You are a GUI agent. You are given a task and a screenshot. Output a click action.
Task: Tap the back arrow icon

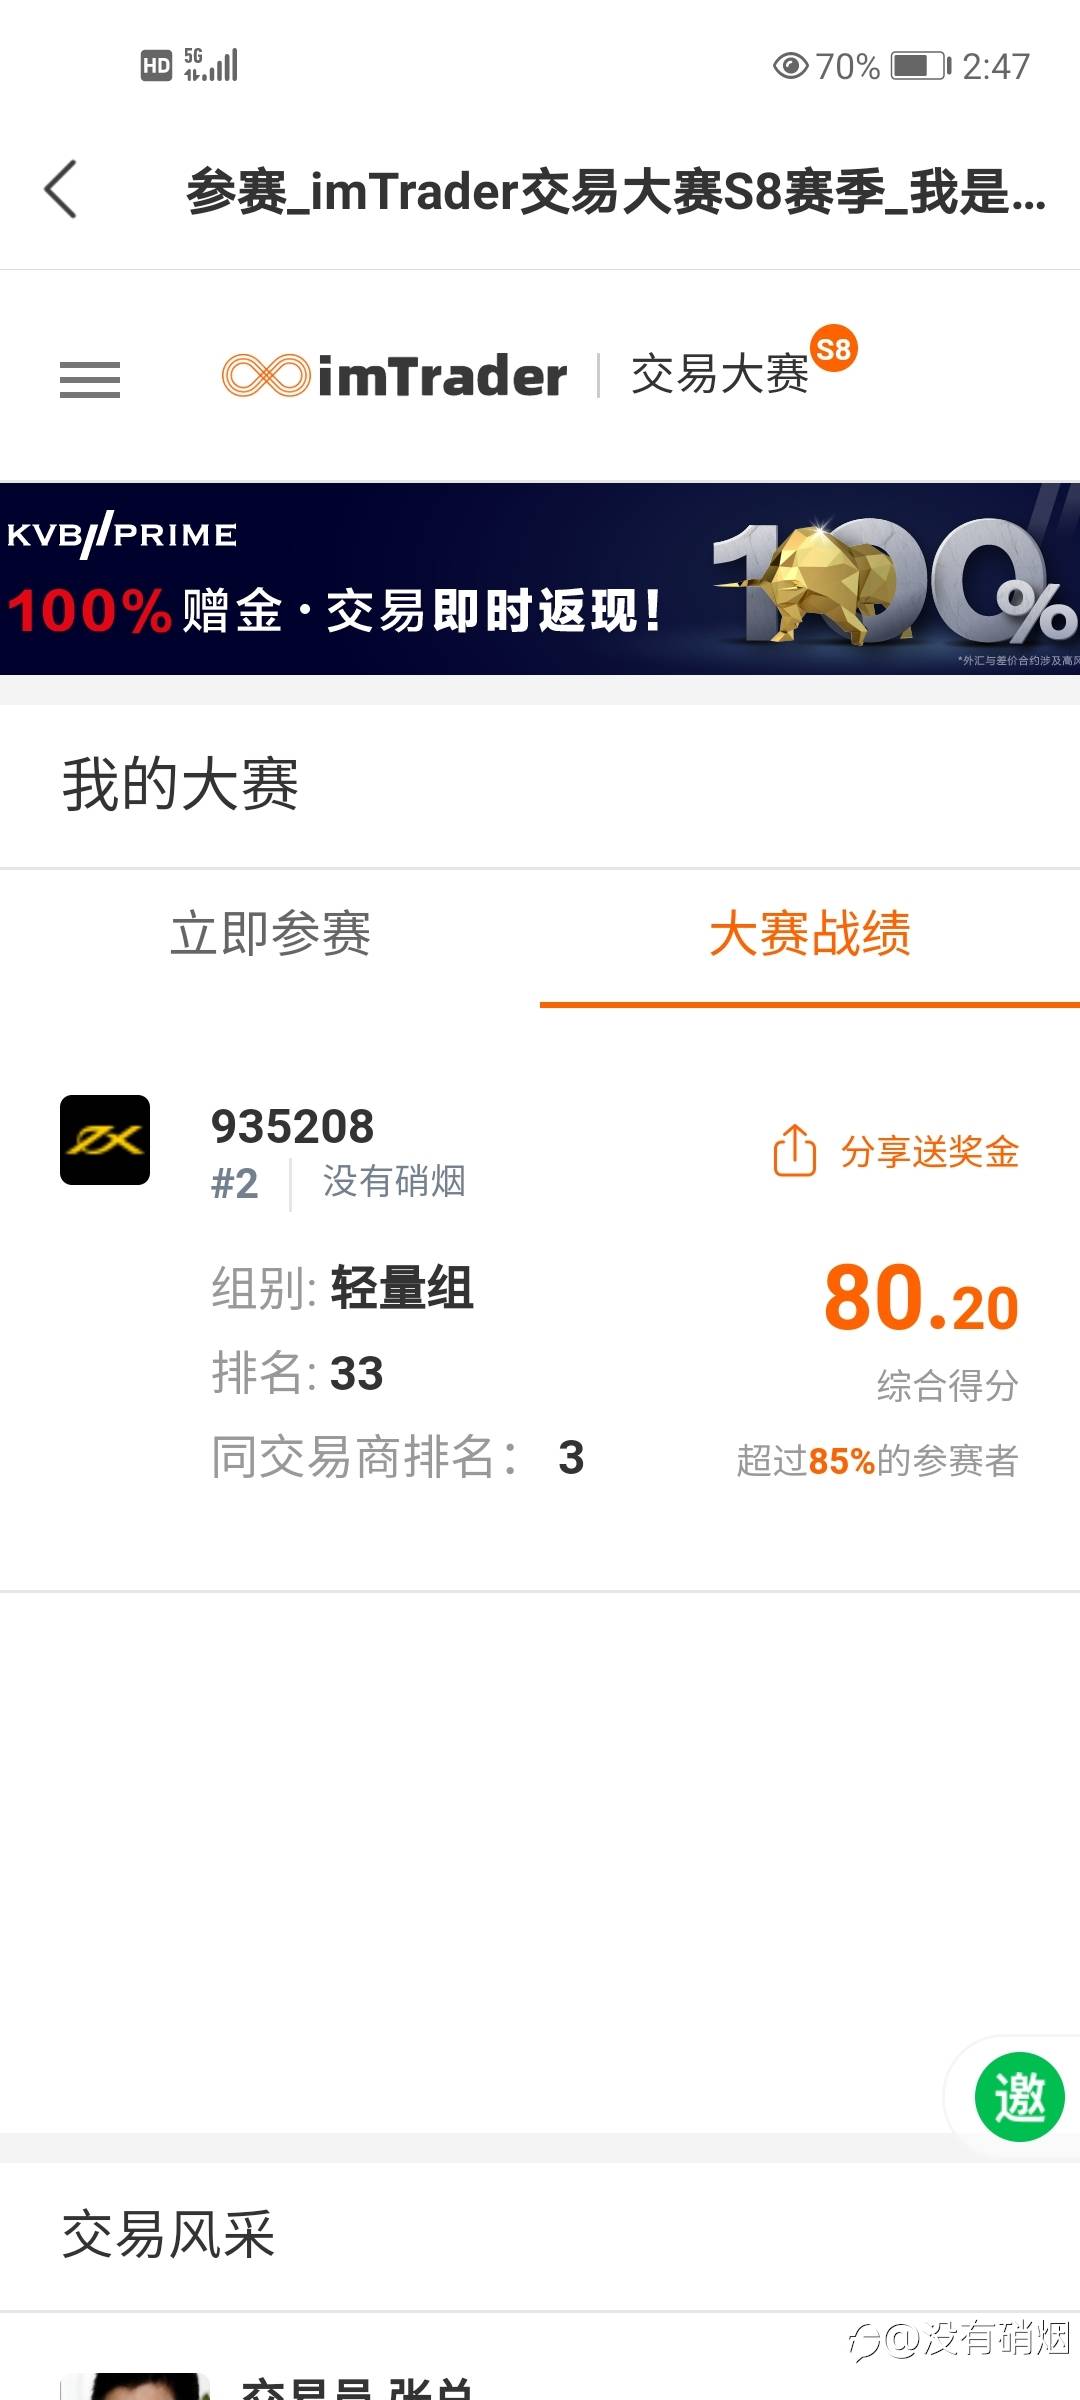(62, 189)
